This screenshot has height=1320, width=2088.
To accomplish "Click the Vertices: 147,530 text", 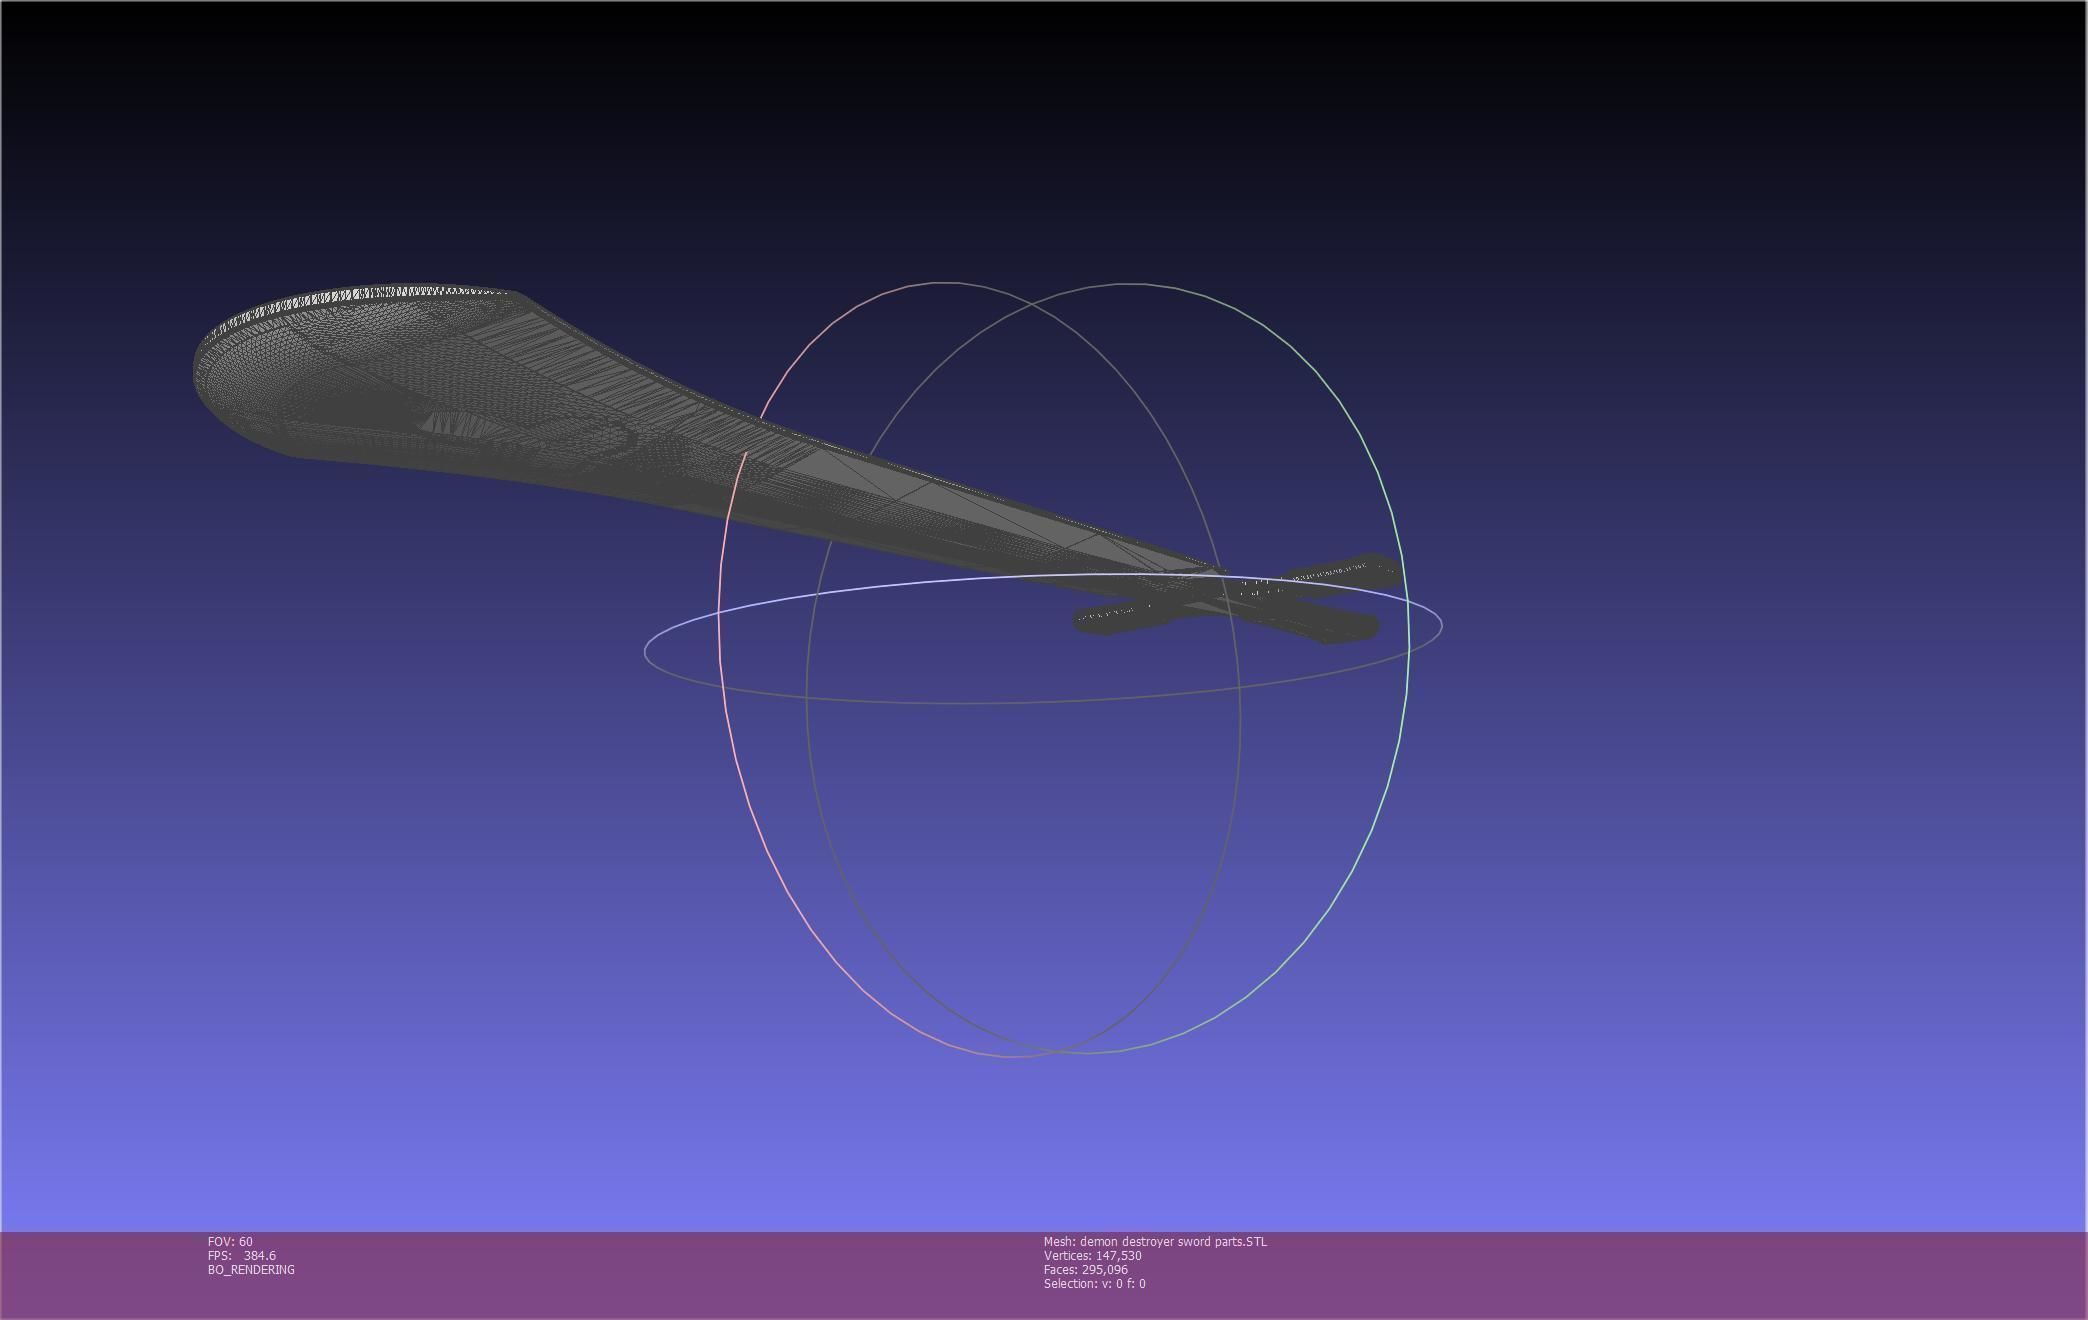I will tap(1092, 1255).
